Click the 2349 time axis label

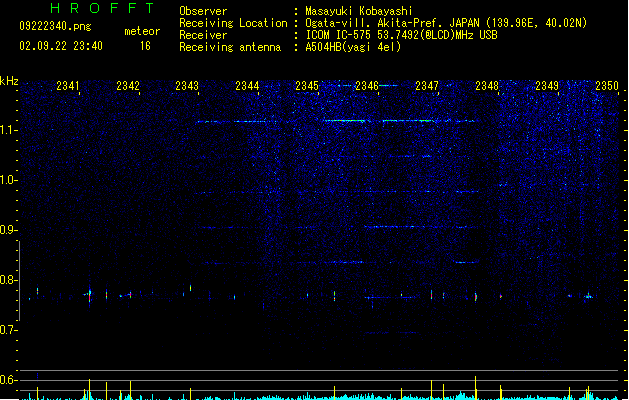547,86
